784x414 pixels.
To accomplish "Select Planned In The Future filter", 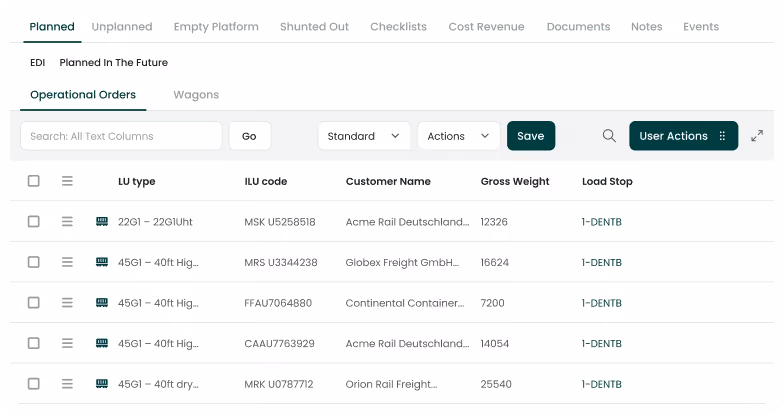I will [114, 62].
